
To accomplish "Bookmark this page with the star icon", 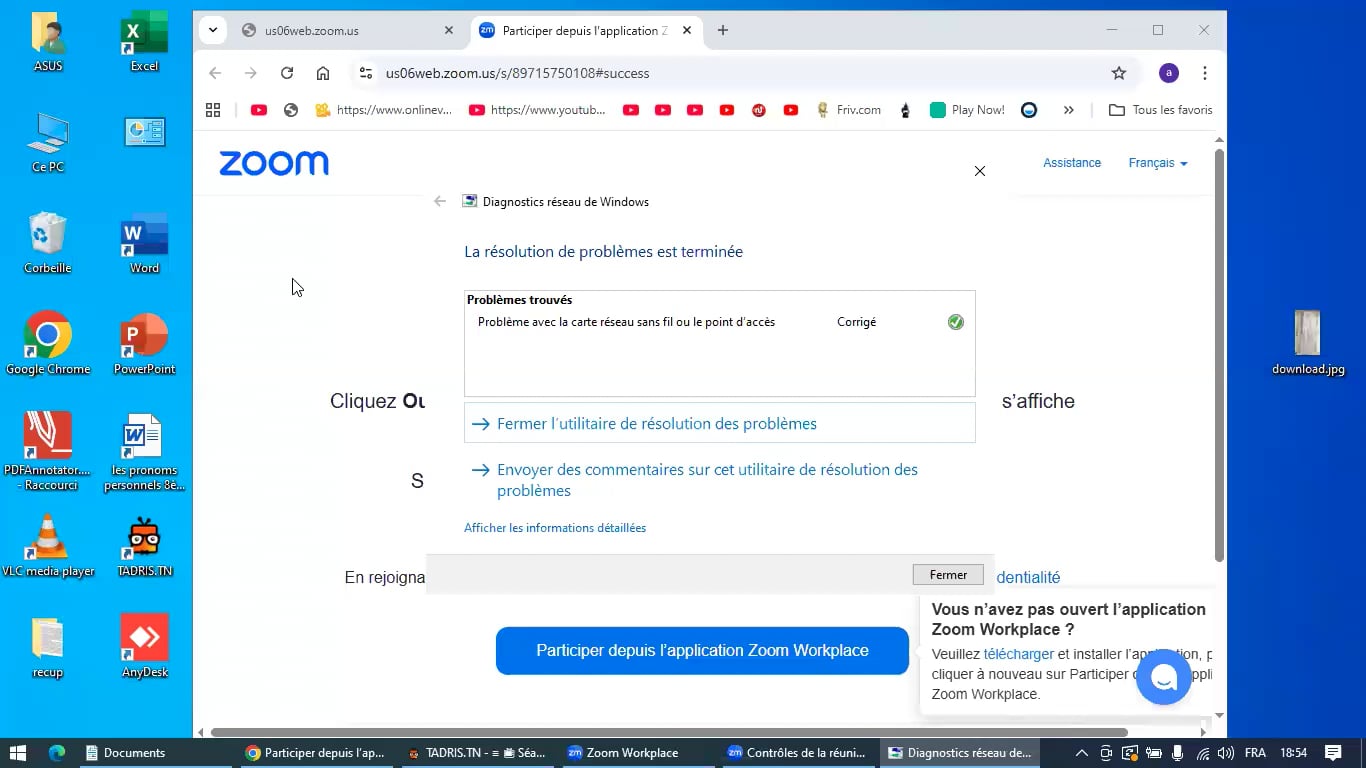I will coord(1119,73).
